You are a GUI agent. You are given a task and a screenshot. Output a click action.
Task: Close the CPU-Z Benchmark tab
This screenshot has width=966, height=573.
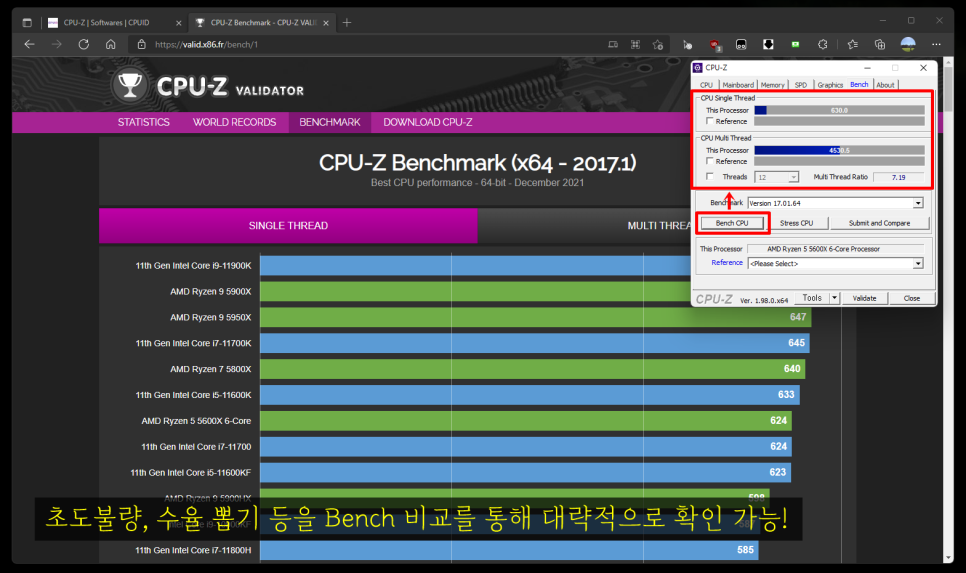tap(326, 23)
